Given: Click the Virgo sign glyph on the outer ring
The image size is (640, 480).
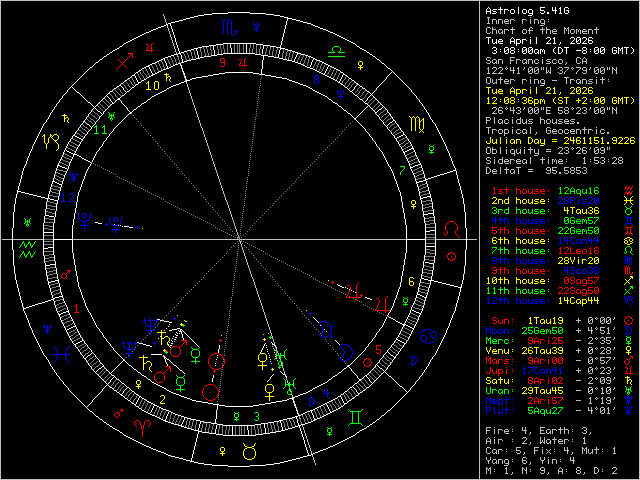Looking at the screenshot, I should [x=416, y=126].
